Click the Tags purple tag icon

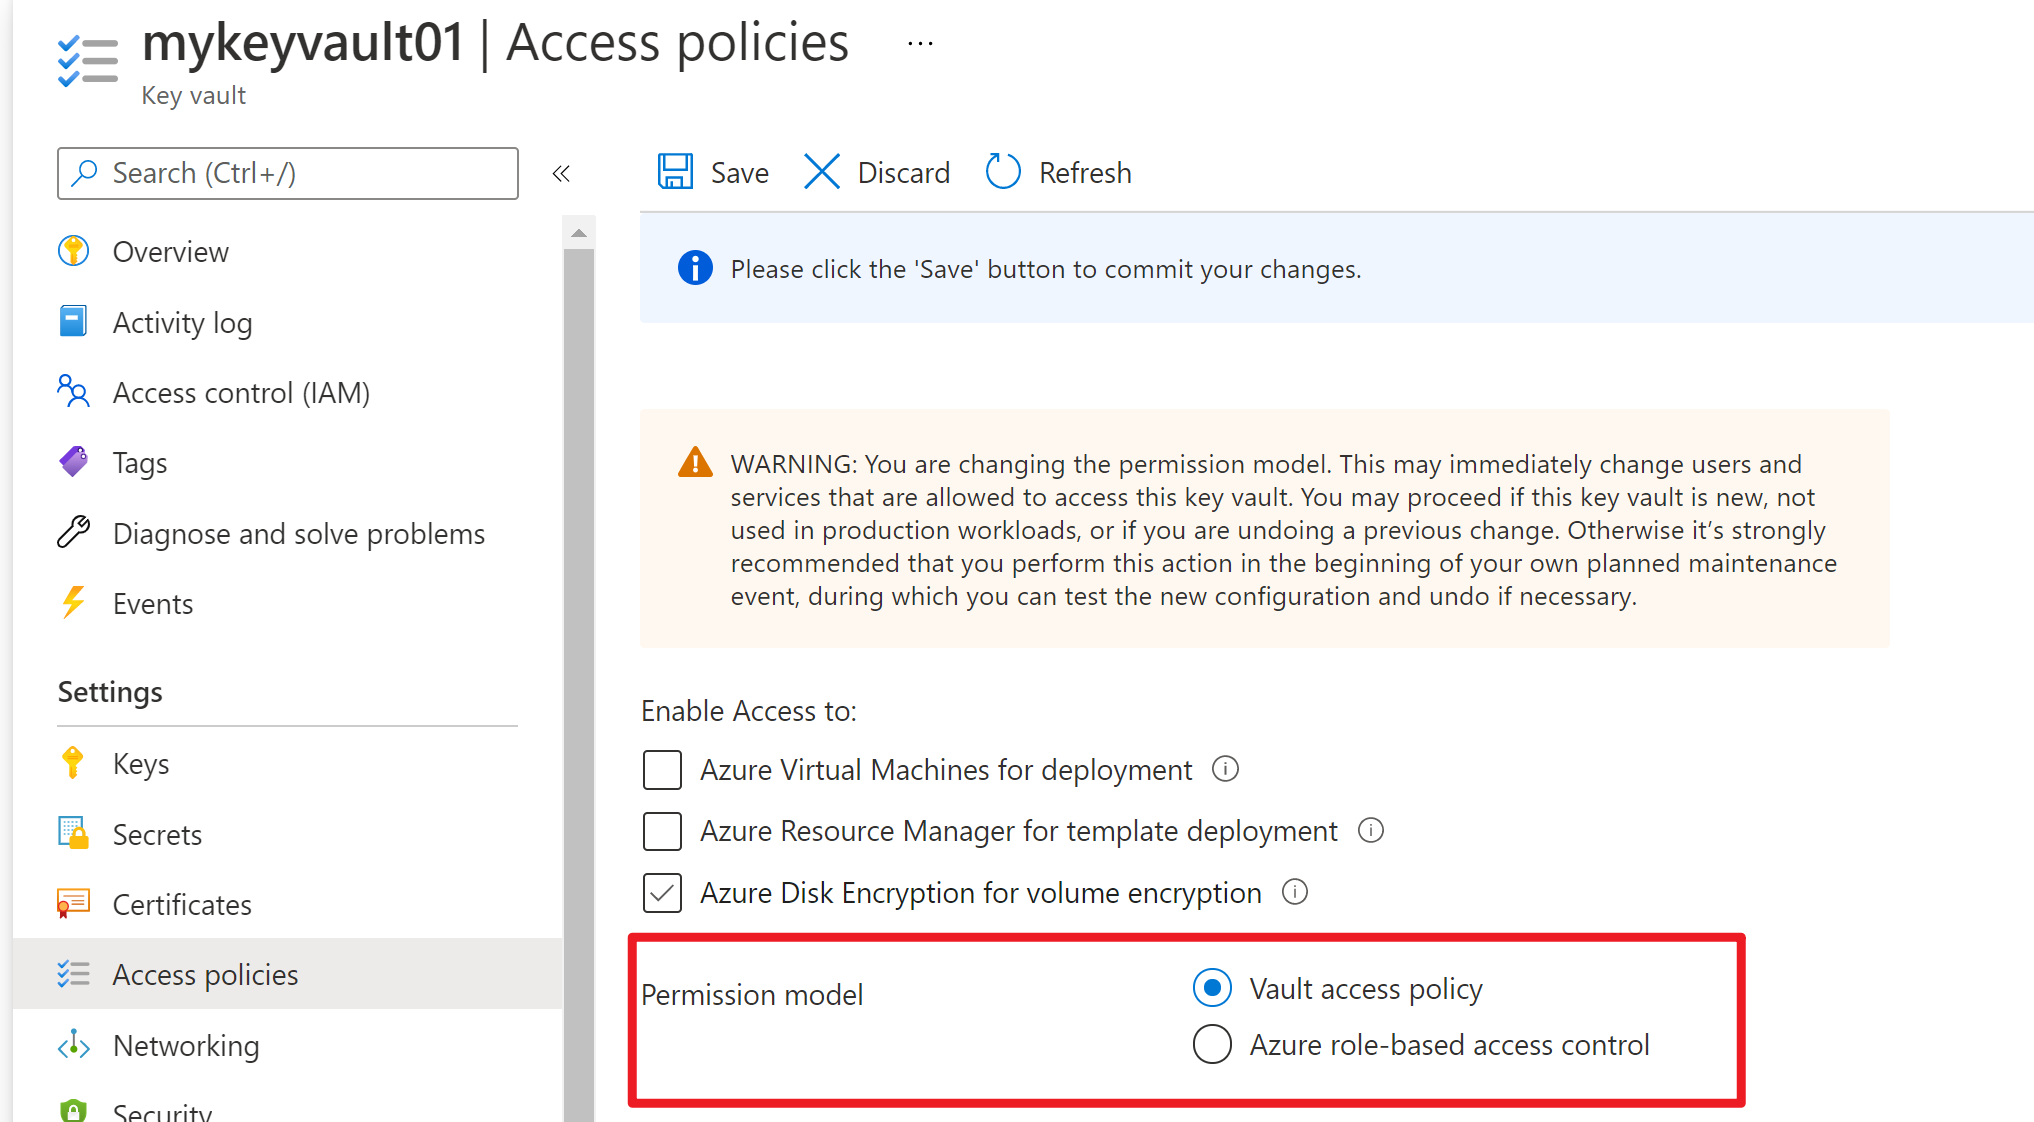73,462
